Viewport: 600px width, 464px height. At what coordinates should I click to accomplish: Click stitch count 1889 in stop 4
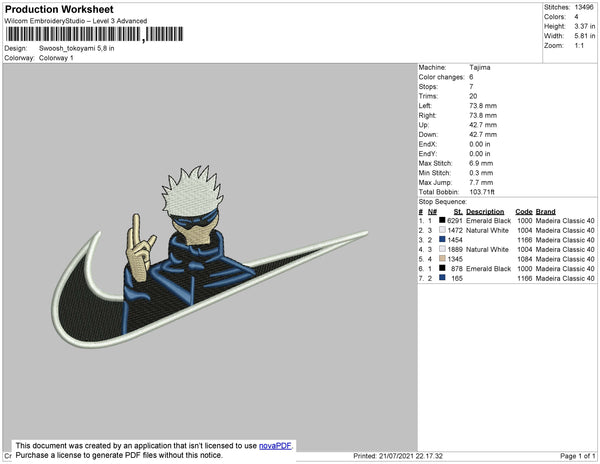[455, 249]
